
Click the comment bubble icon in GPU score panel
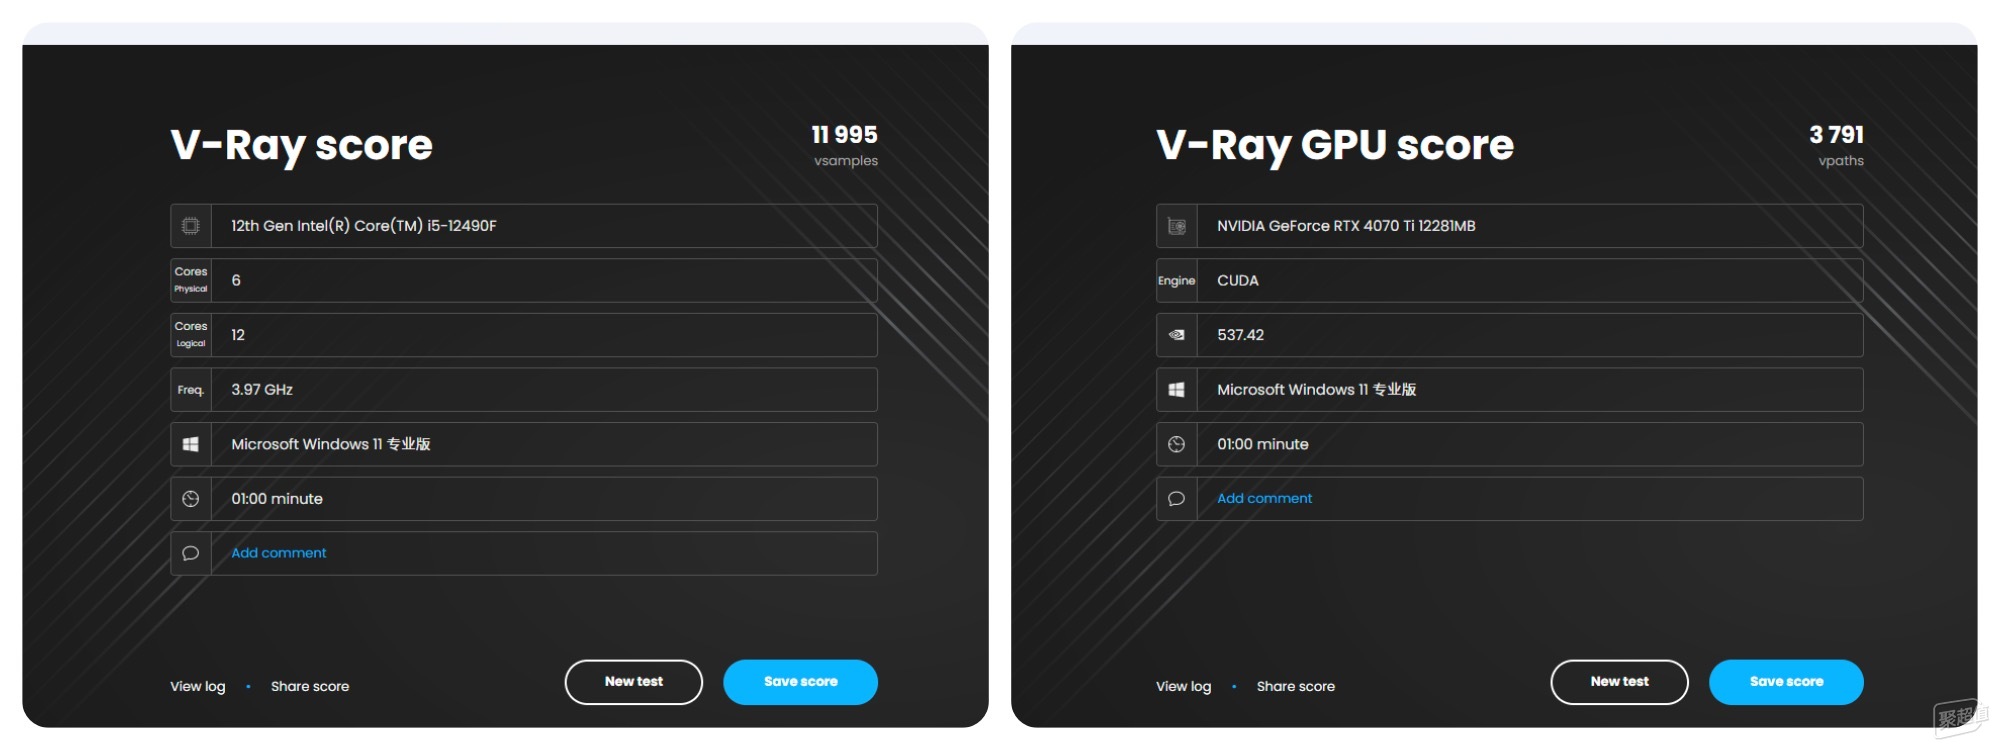click(1177, 499)
